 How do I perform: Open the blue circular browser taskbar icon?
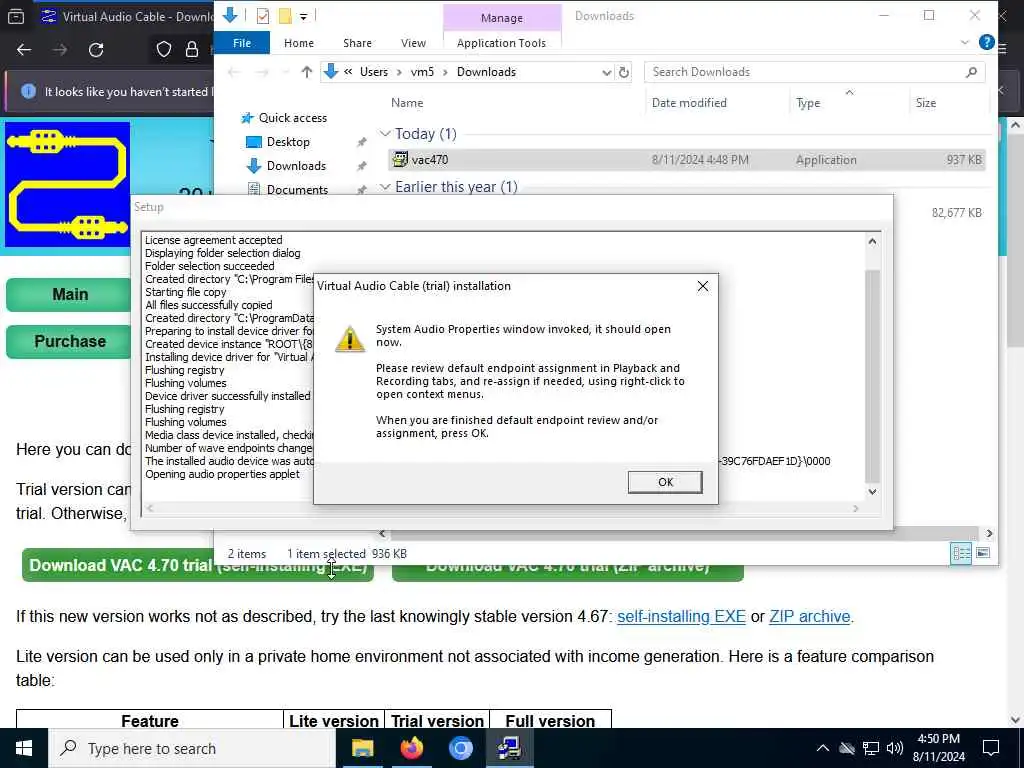click(460, 748)
